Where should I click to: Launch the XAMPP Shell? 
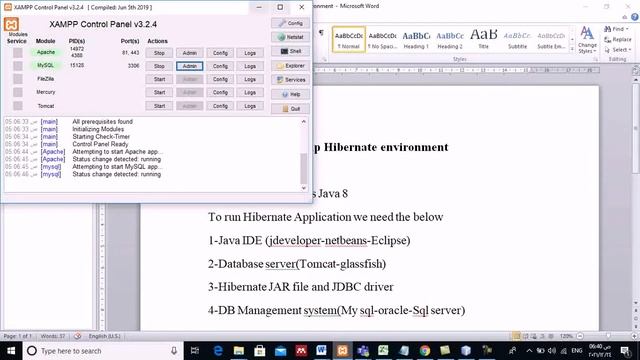[290, 51]
